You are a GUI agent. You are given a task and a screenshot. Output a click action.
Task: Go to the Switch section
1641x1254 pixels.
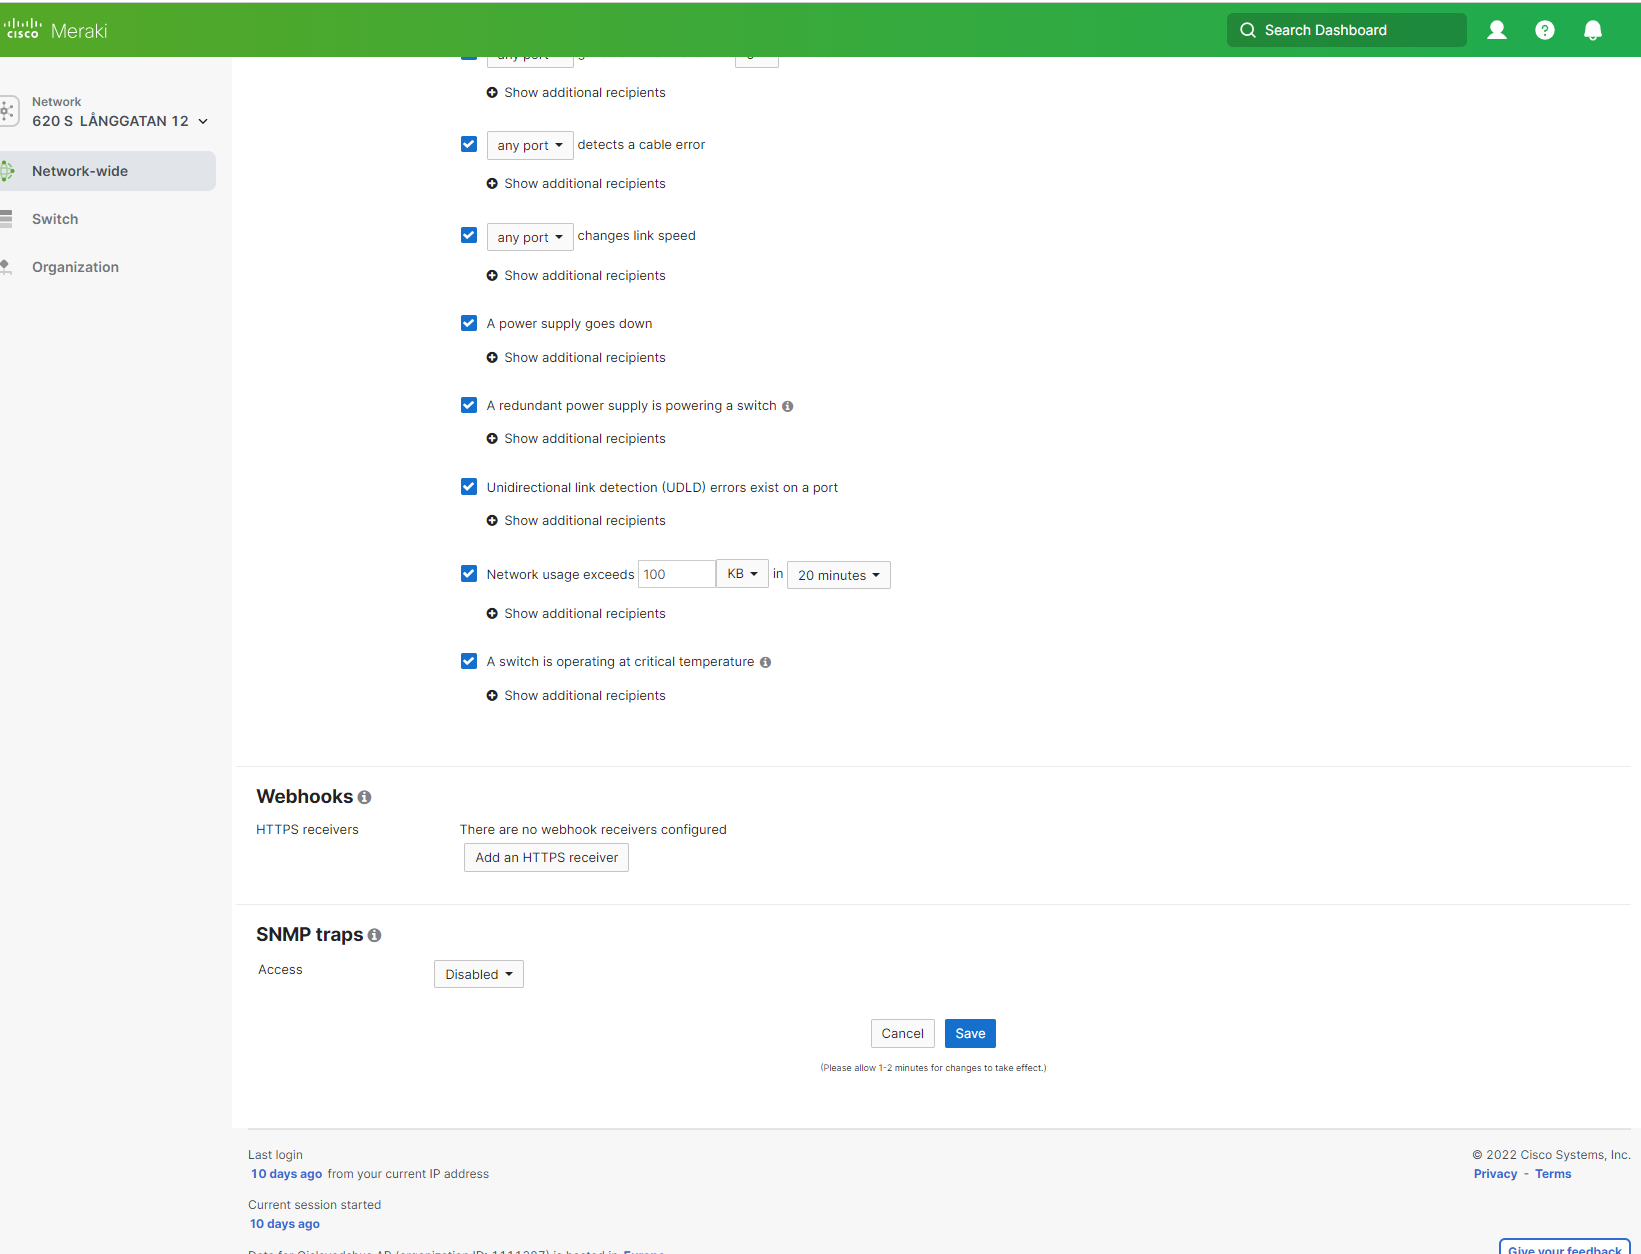[x=55, y=218]
